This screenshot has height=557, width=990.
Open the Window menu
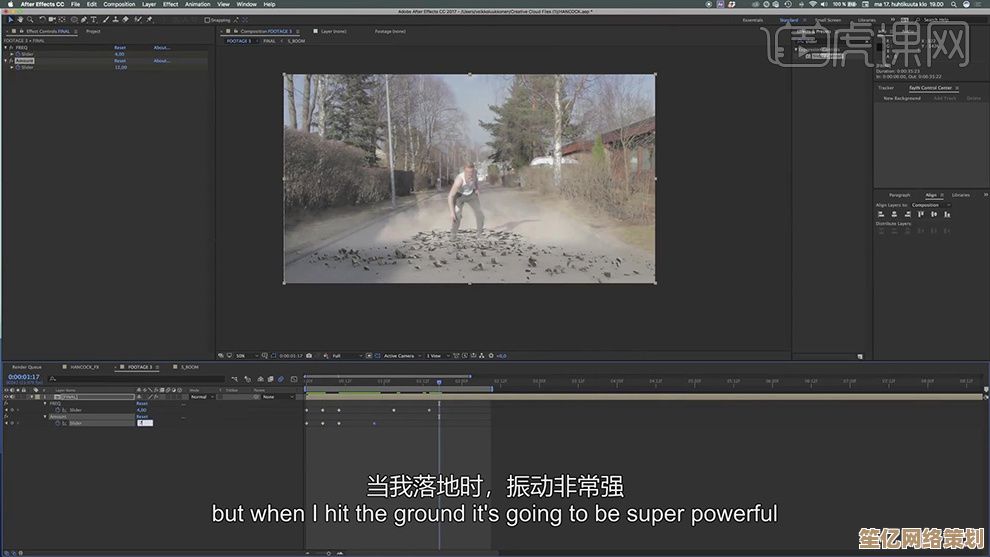(x=246, y=4)
